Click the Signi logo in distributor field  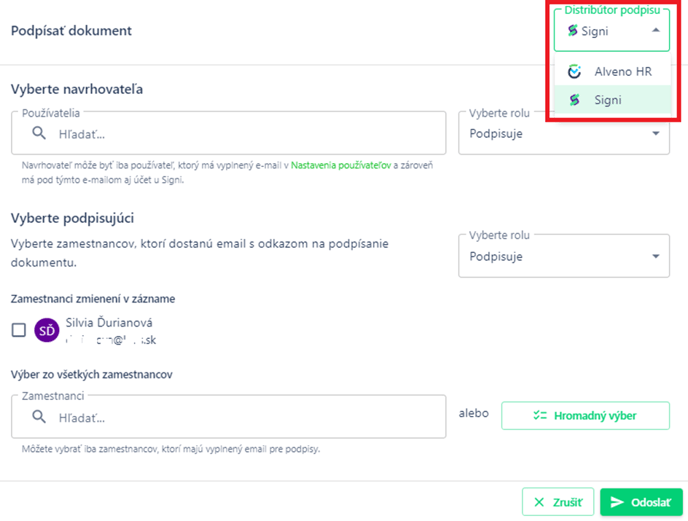[x=572, y=31]
